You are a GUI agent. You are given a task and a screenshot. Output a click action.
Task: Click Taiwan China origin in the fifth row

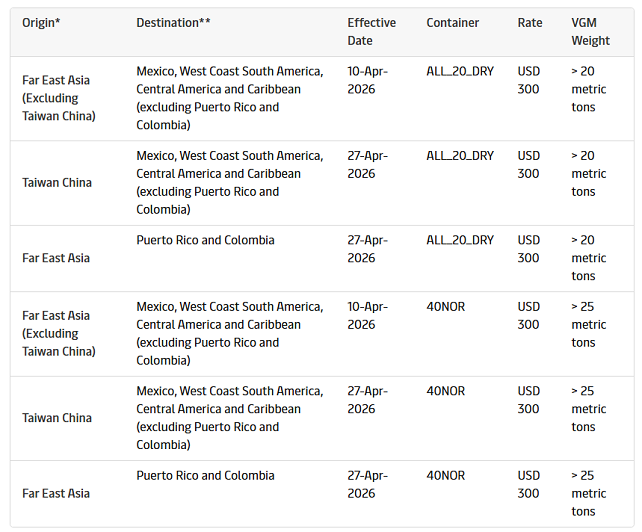click(x=57, y=418)
